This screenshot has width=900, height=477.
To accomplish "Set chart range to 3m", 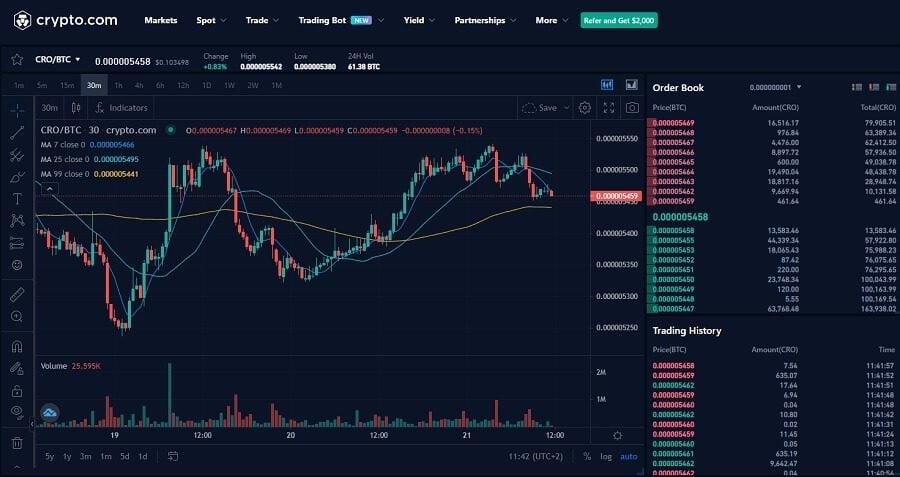I will coord(86,456).
